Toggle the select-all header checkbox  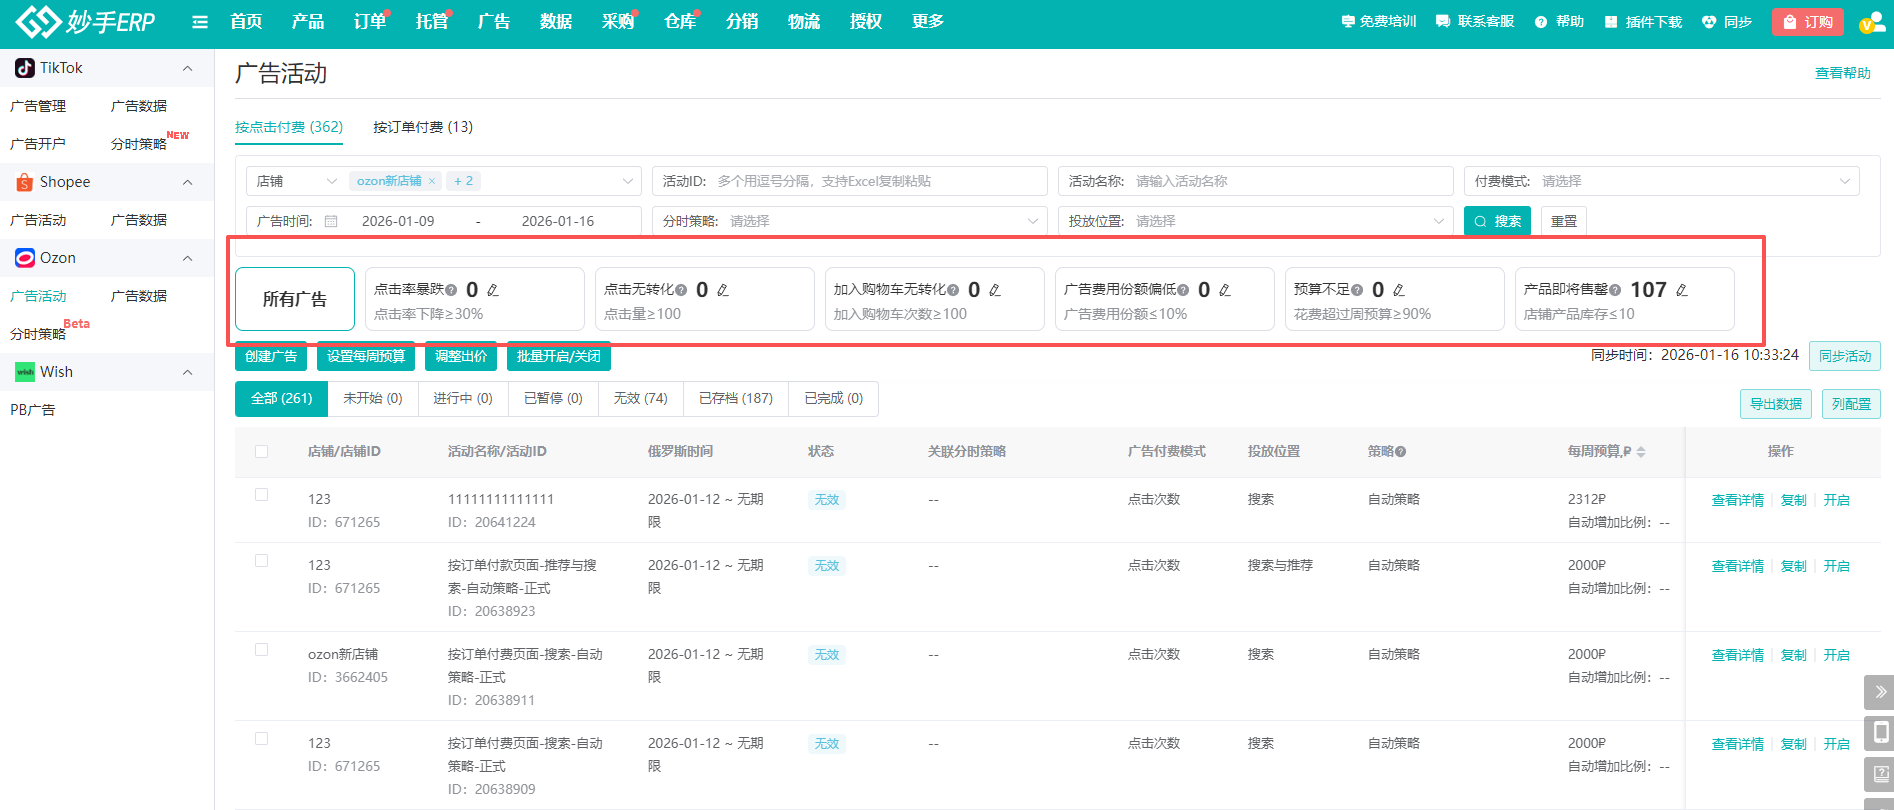pos(261,452)
